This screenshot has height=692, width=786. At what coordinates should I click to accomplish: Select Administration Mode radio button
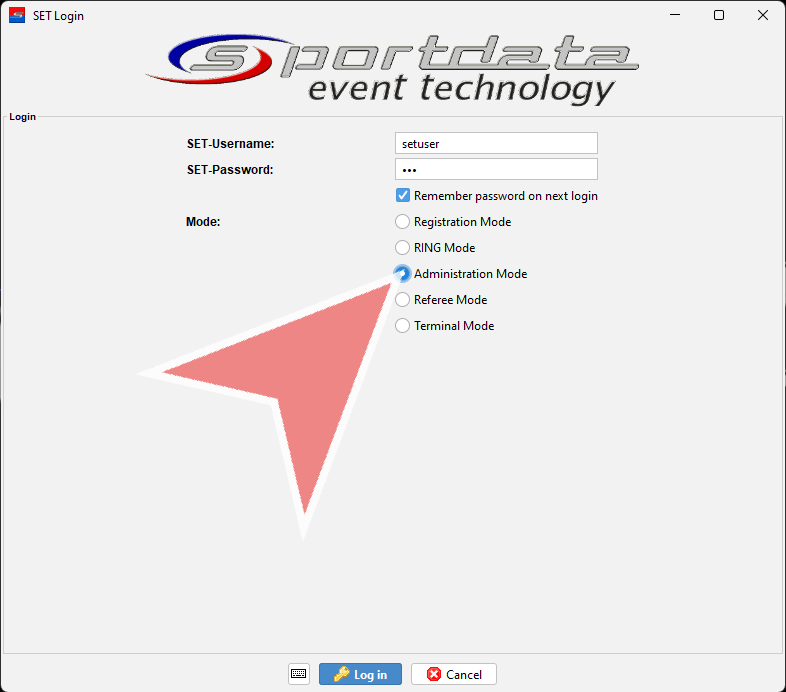[x=403, y=274]
